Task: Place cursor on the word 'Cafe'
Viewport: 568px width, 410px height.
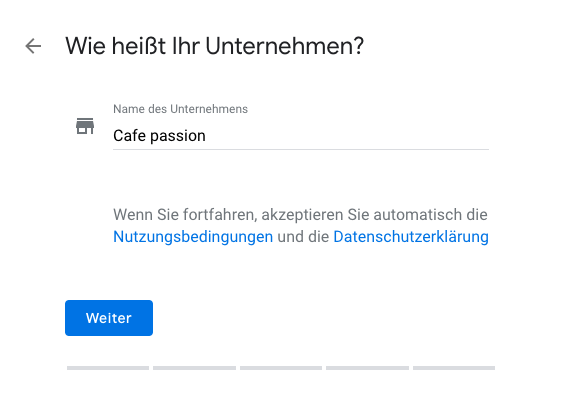Action: 129,136
